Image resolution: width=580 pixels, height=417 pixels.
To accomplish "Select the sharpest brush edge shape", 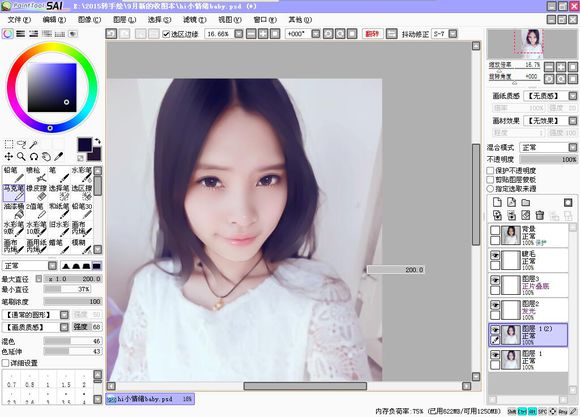I will pyautogui.click(x=66, y=266).
